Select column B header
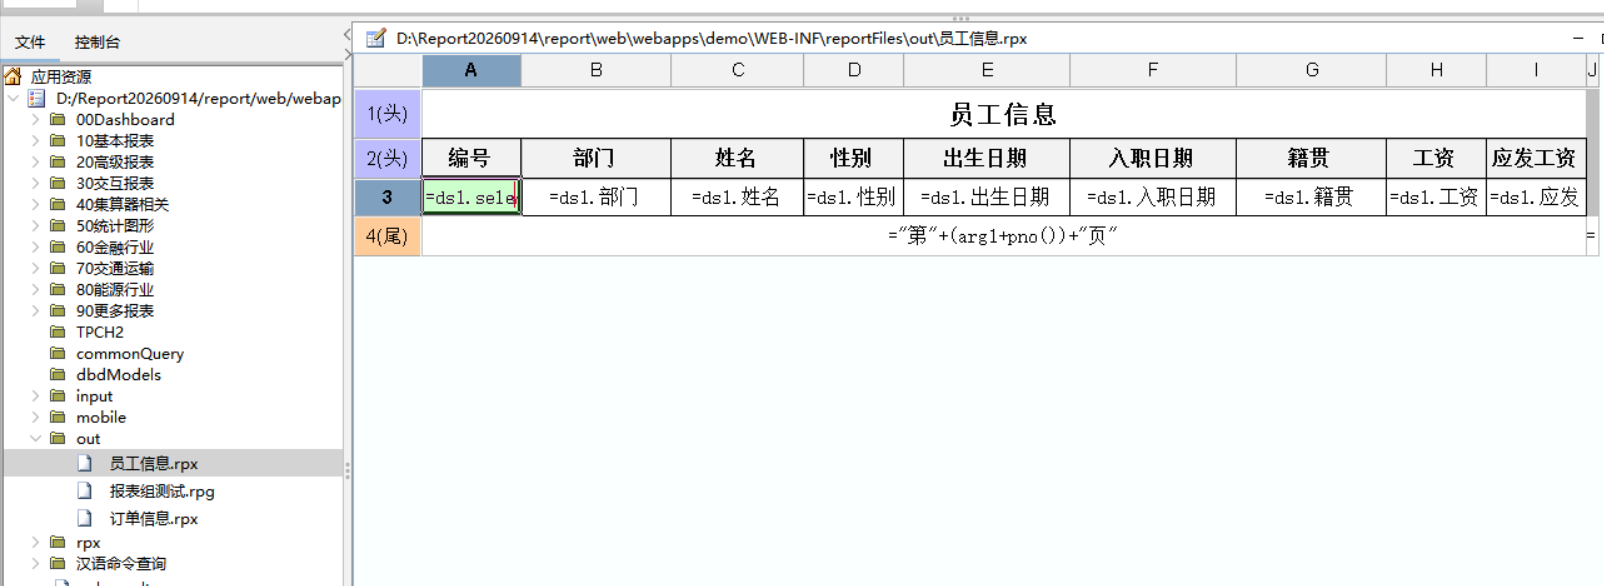The height and width of the screenshot is (586, 1604). 596,70
